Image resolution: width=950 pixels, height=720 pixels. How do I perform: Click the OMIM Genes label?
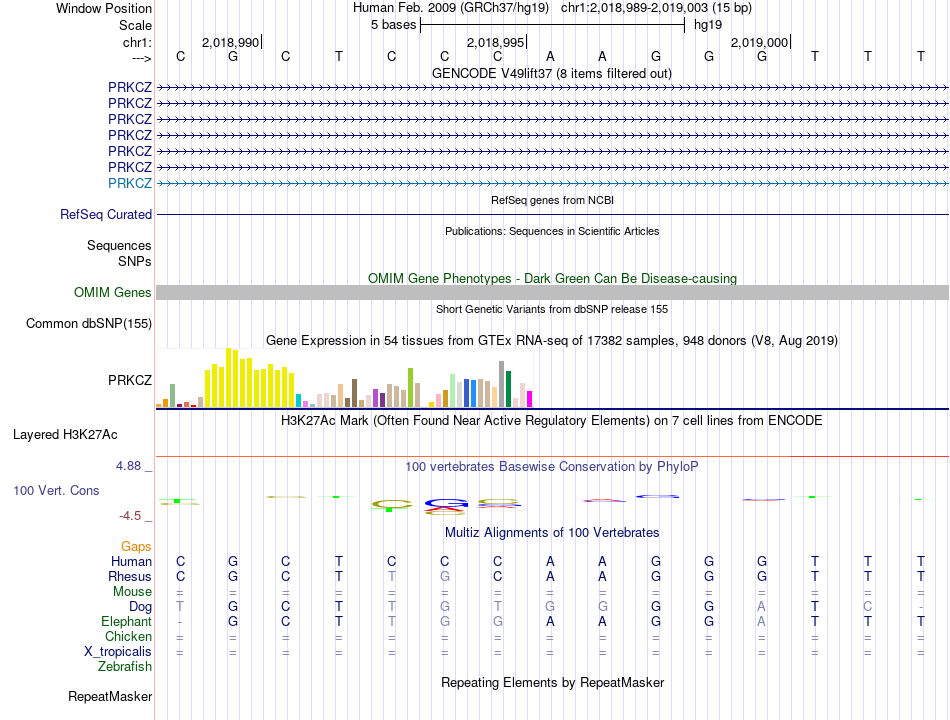click(x=113, y=293)
